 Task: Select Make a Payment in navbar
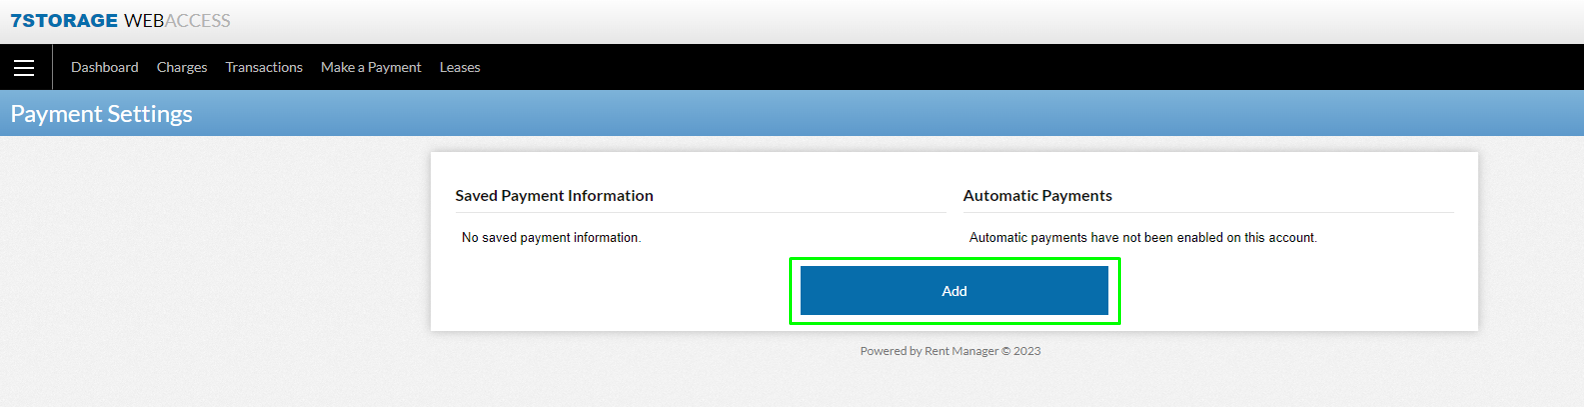coord(371,67)
